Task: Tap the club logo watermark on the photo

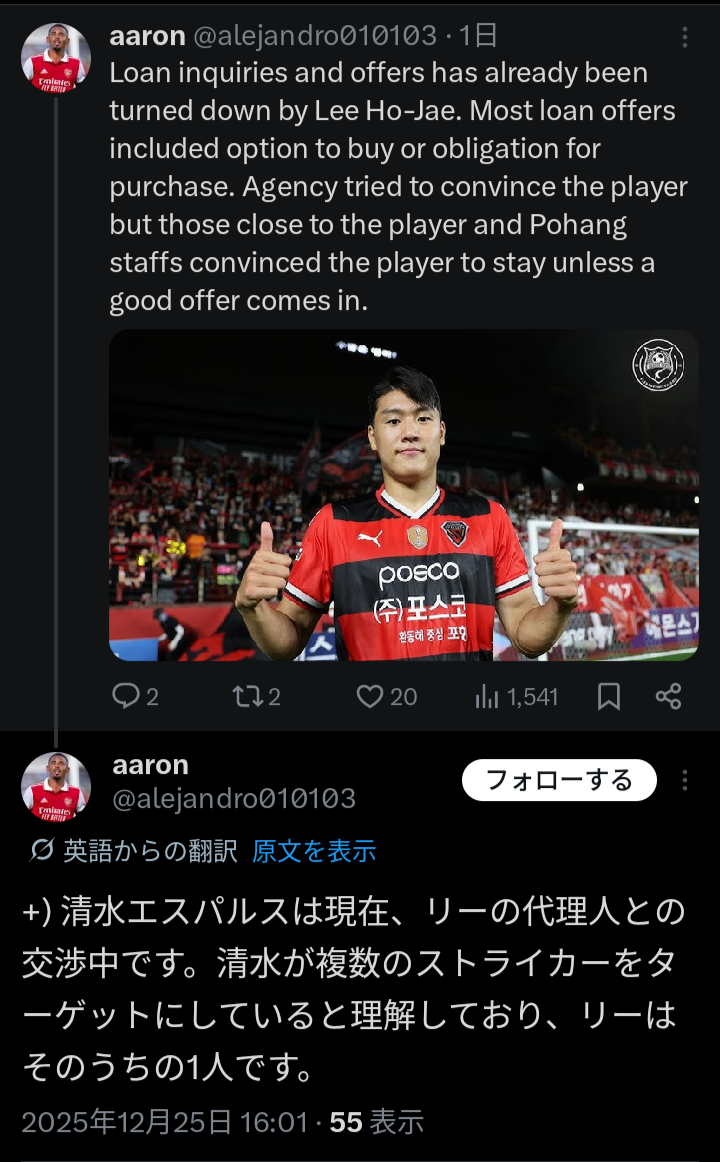Action: click(659, 365)
